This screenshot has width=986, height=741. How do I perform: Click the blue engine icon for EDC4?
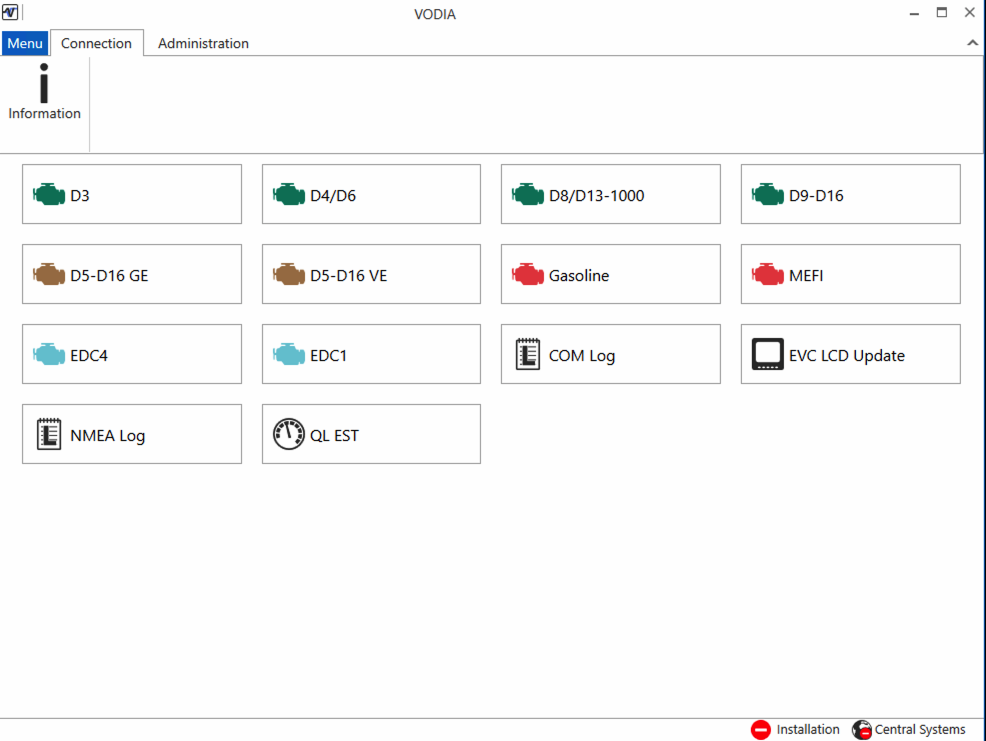tap(49, 355)
